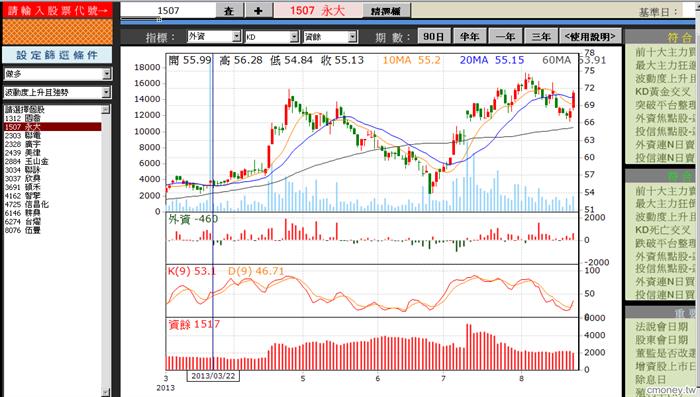This screenshot has height=397, width=700.
Task: Click the 2013/03/22 date marker on the chart axis
Action: click(213, 376)
